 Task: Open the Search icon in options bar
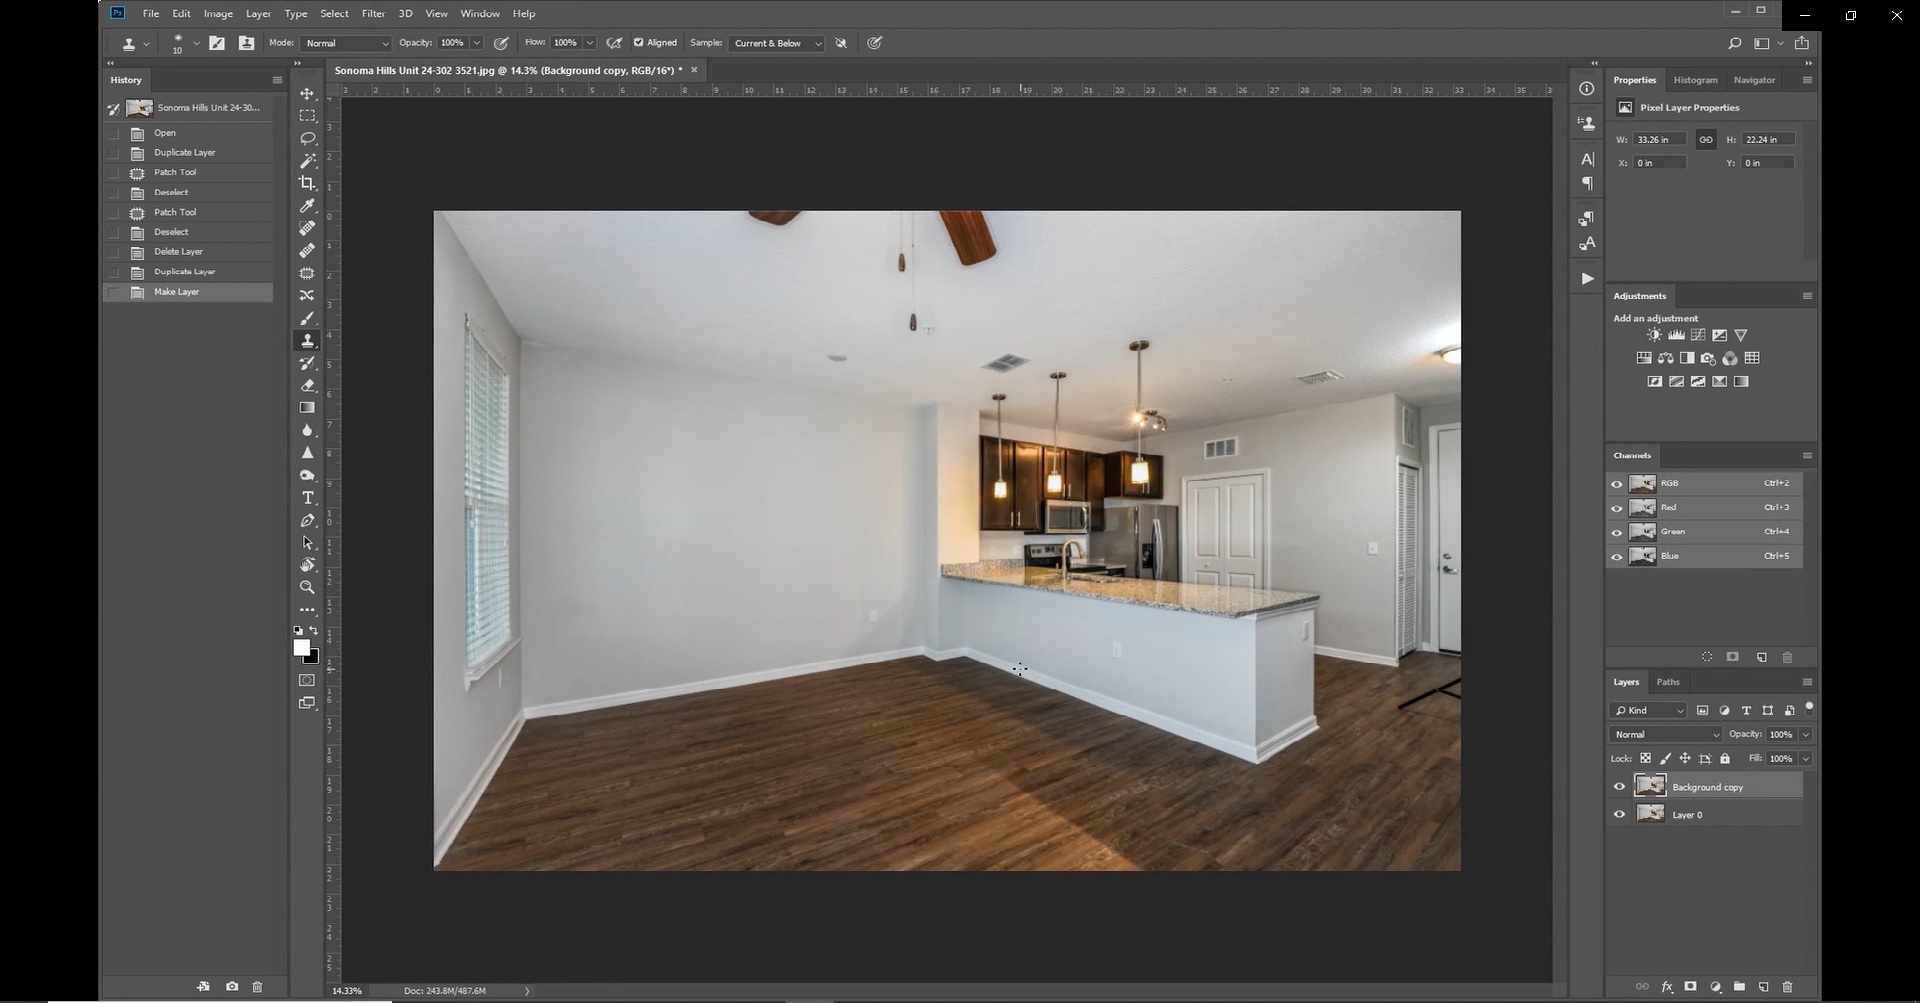(1735, 43)
